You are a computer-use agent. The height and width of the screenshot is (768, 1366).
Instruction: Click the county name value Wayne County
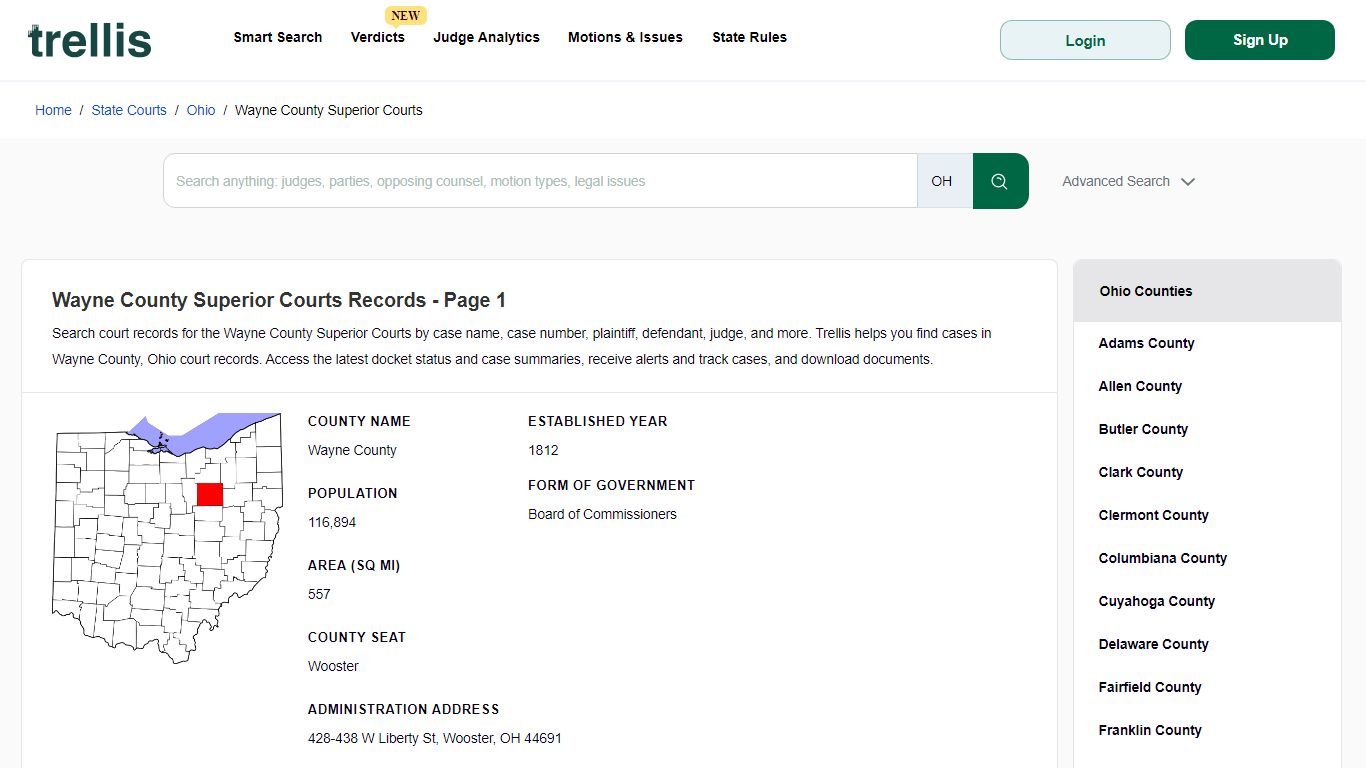tap(352, 450)
